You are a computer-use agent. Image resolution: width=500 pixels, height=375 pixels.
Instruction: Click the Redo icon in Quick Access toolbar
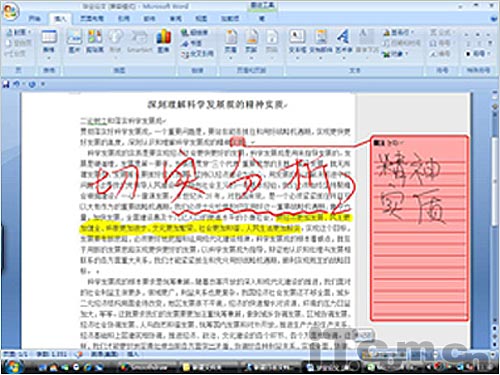click(x=32, y=84)
